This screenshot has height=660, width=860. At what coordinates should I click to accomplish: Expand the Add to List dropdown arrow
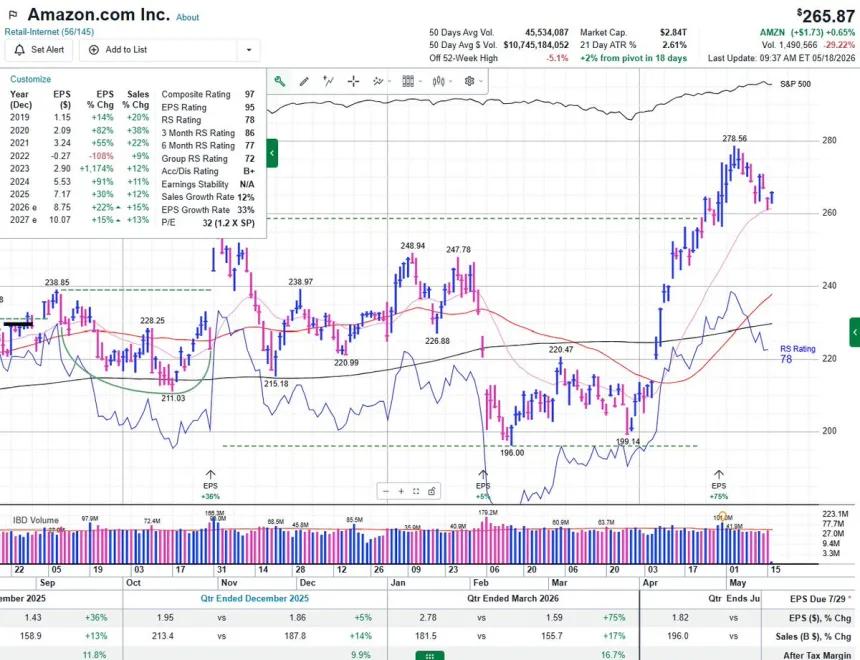[x=249, y=50]
